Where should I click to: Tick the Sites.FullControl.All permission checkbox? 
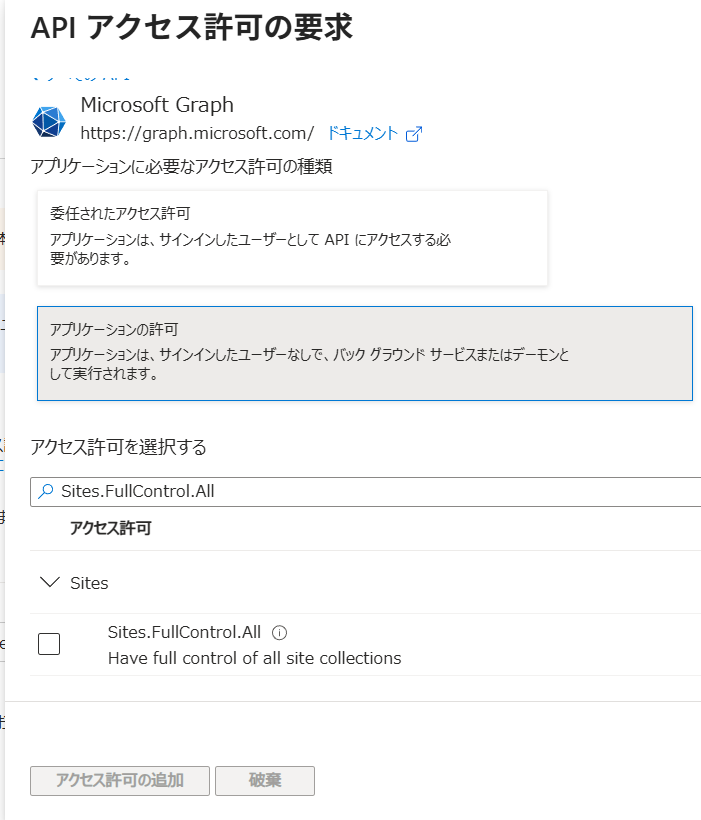pyautogui.click(x=49, y=644)
